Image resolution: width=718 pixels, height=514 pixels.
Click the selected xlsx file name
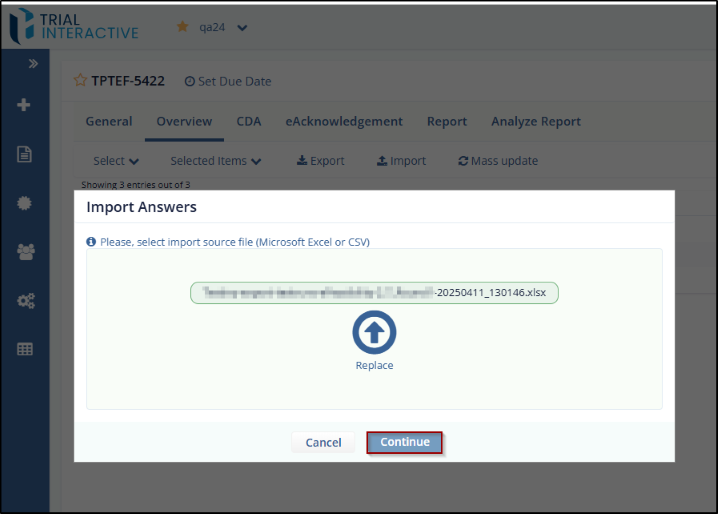374,293
